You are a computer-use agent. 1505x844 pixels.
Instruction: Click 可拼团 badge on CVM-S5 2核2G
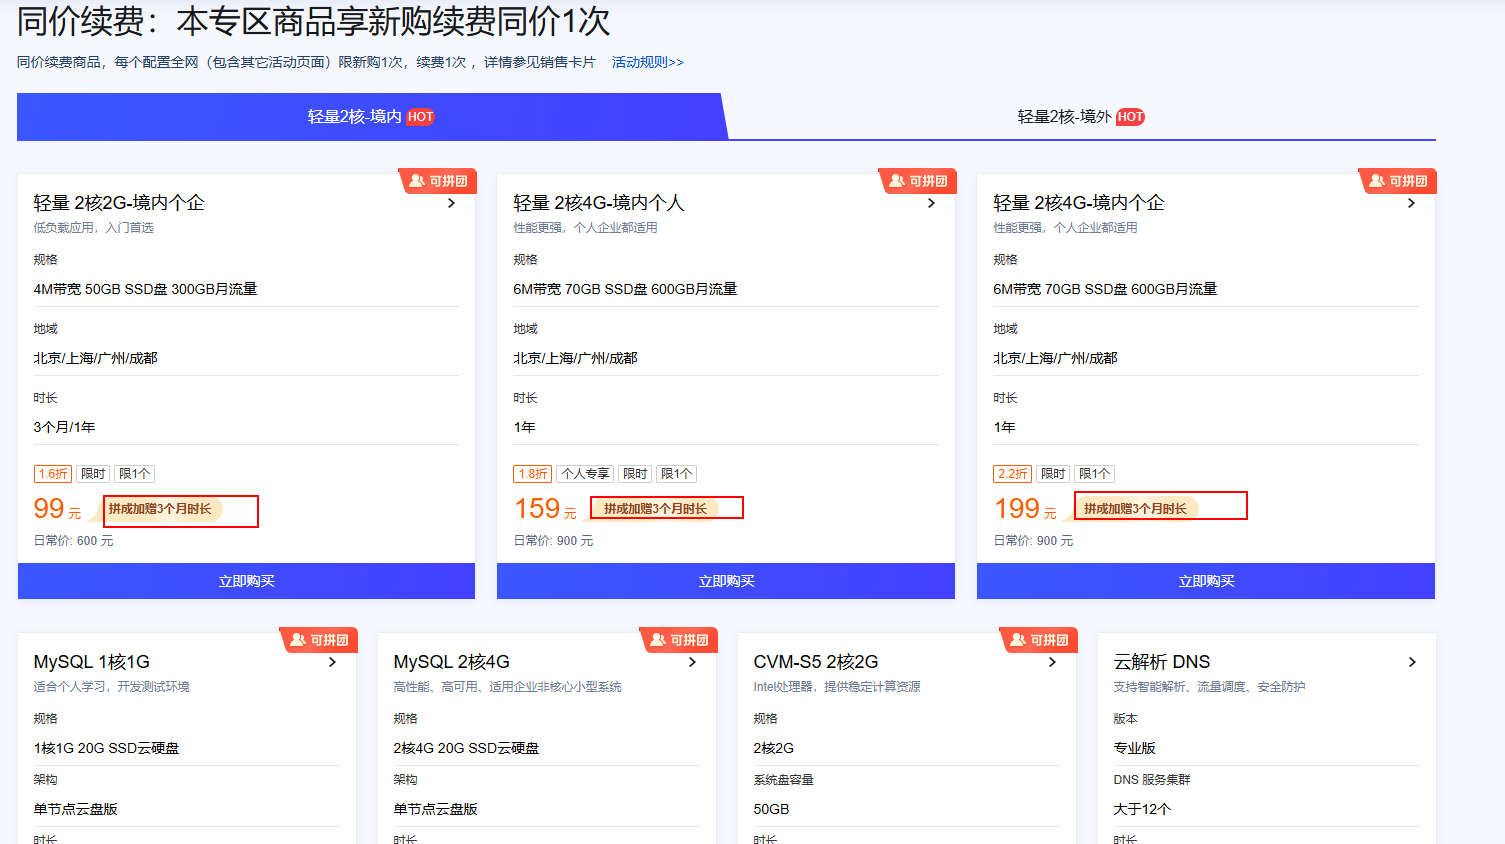[1039, 640]
